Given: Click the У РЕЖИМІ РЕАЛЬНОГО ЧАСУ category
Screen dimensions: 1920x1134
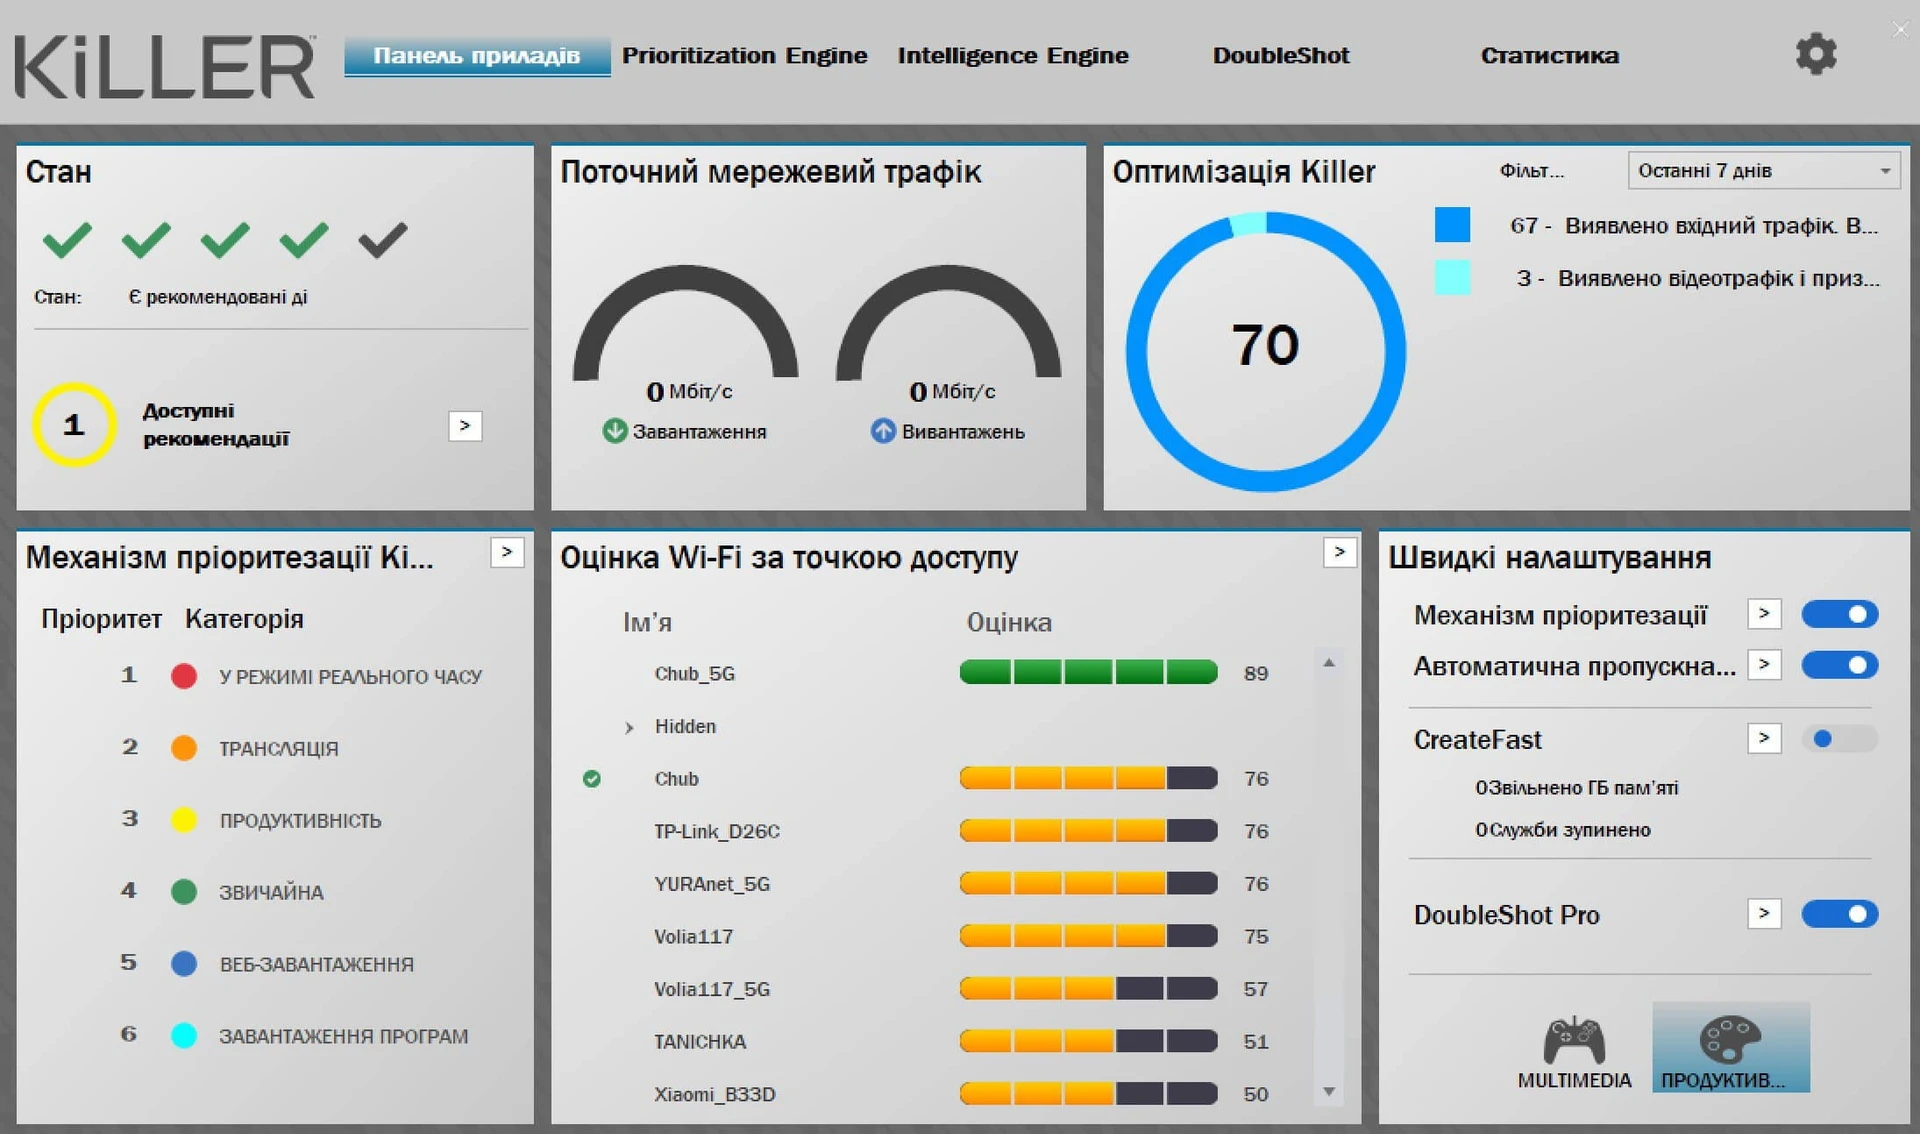Looking at the screenshot, I should coord(350,677).
